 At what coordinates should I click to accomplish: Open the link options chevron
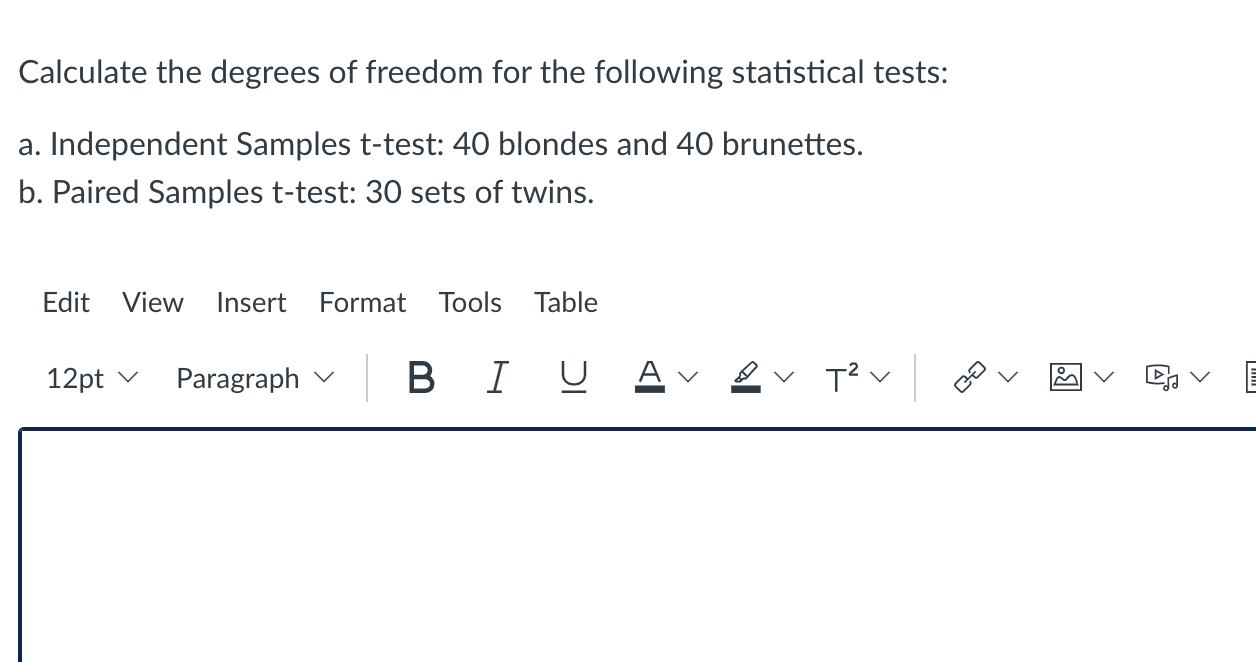pos(1009,377)
